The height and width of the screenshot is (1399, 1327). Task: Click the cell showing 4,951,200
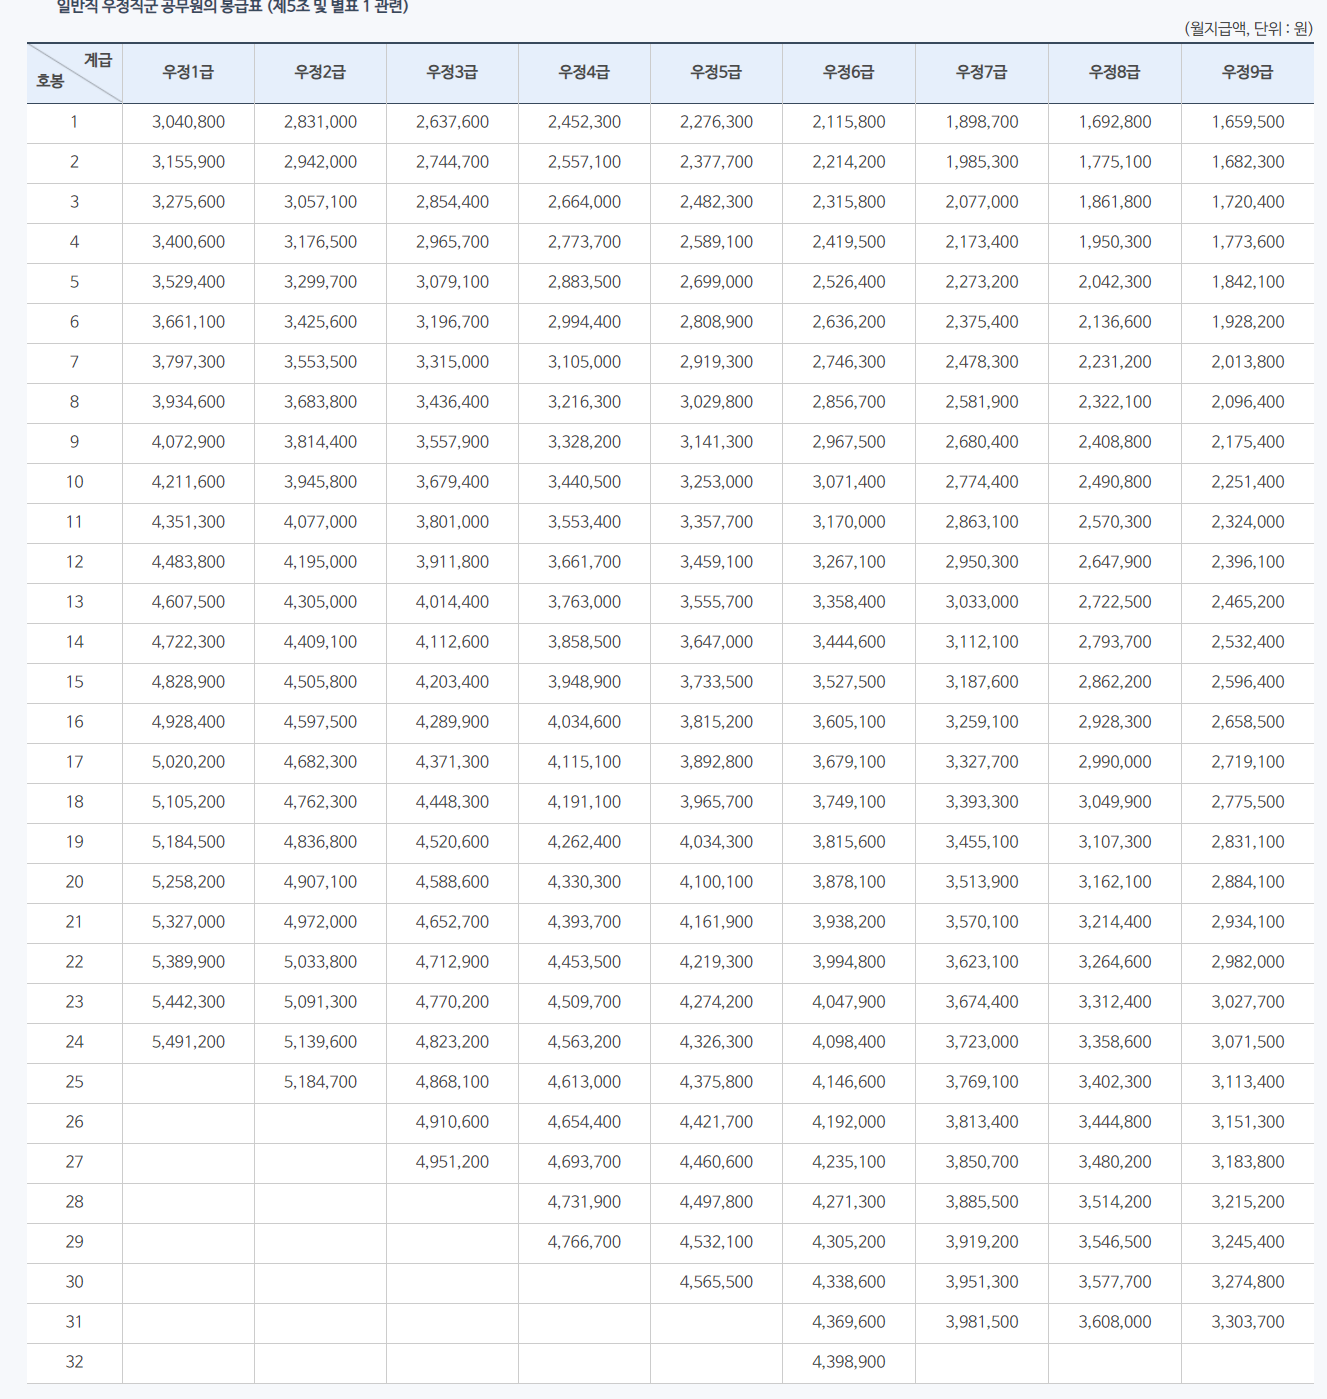[x=452, y=1162]
